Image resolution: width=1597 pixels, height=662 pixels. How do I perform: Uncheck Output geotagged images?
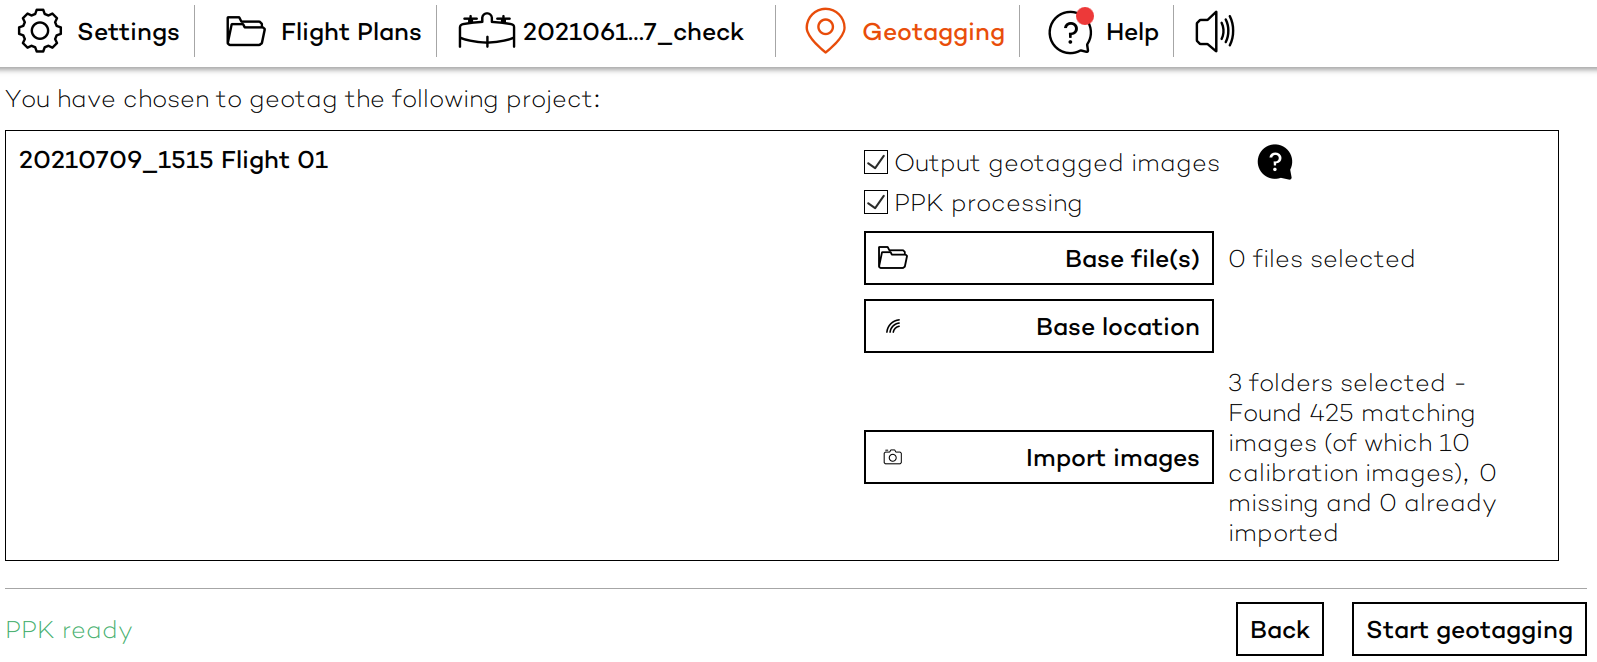coord(874,161)
